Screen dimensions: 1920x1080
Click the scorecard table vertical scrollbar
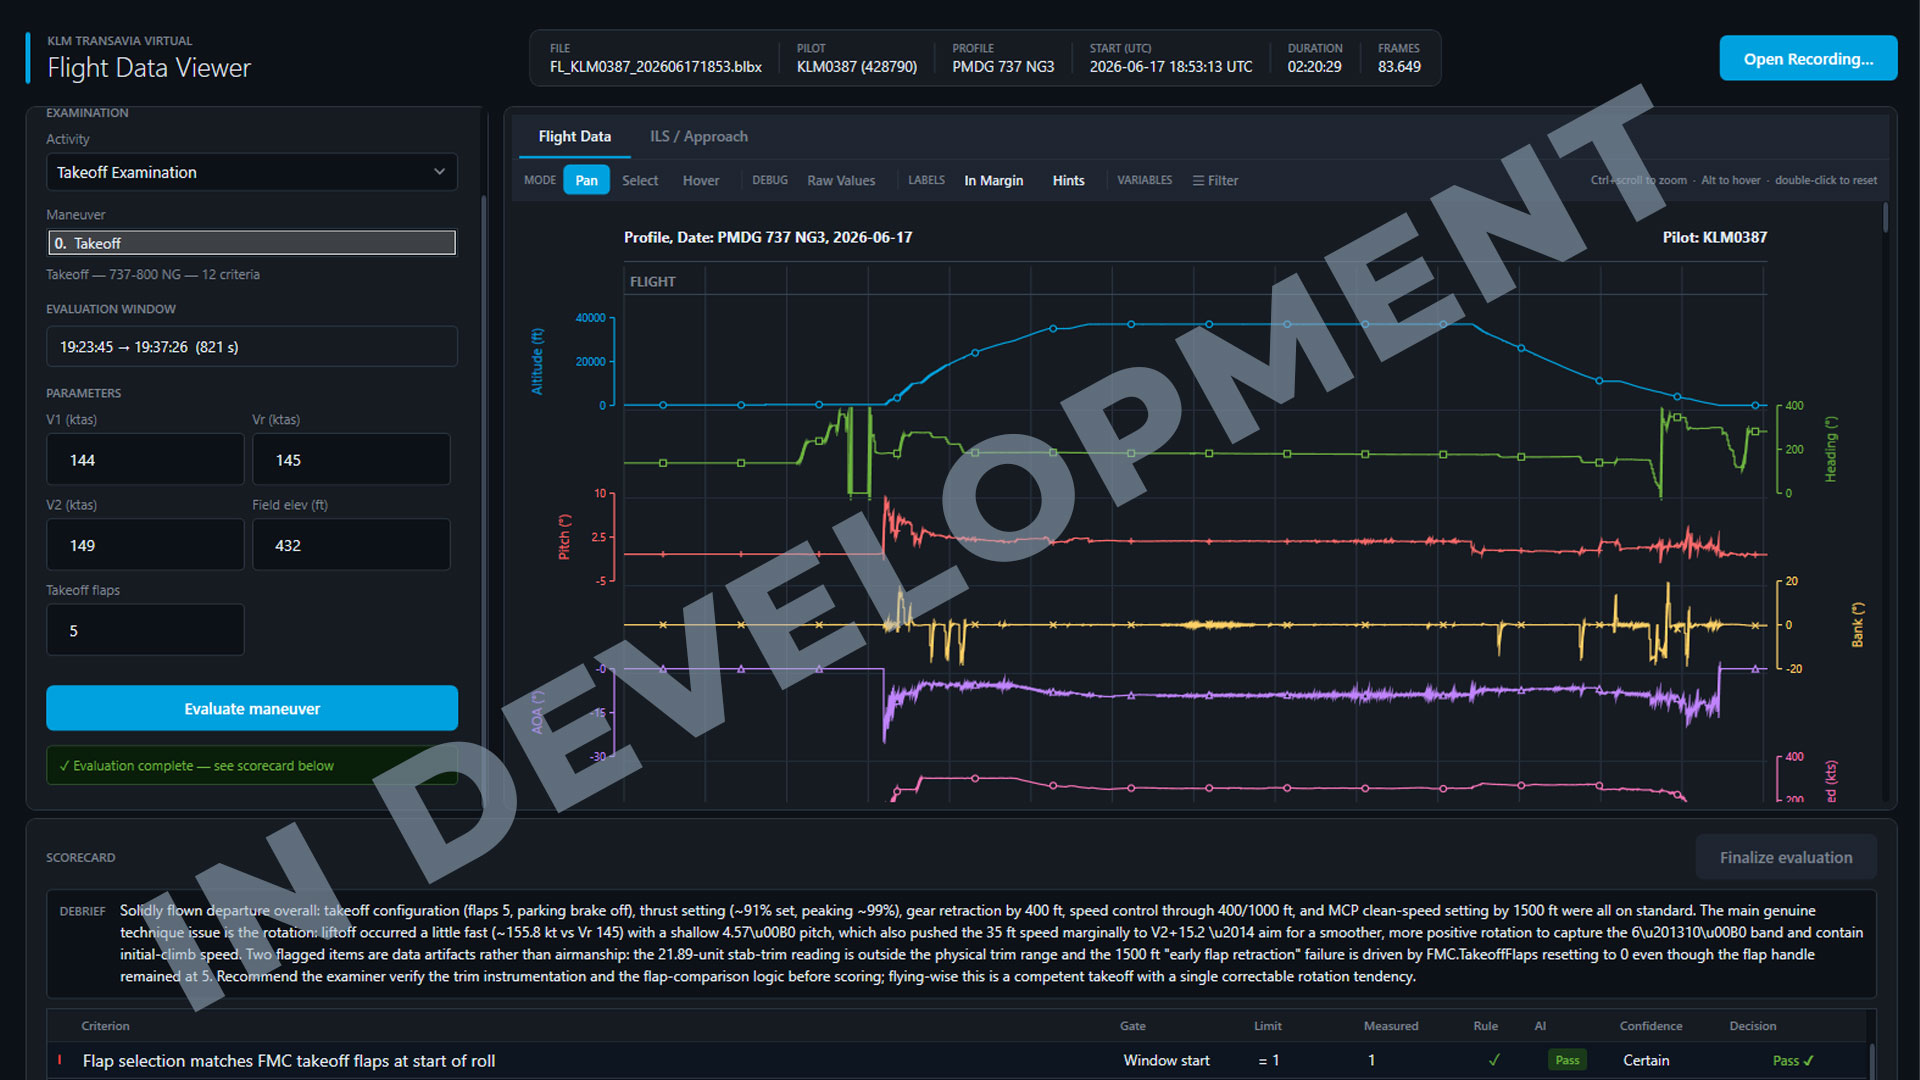1872,1060
